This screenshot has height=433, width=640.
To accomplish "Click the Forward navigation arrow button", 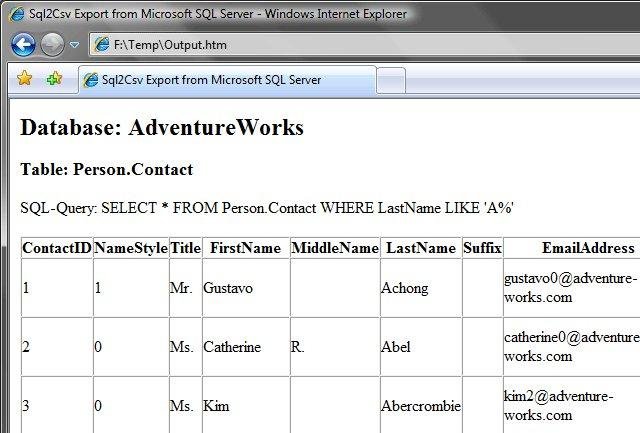I will 52,44.
